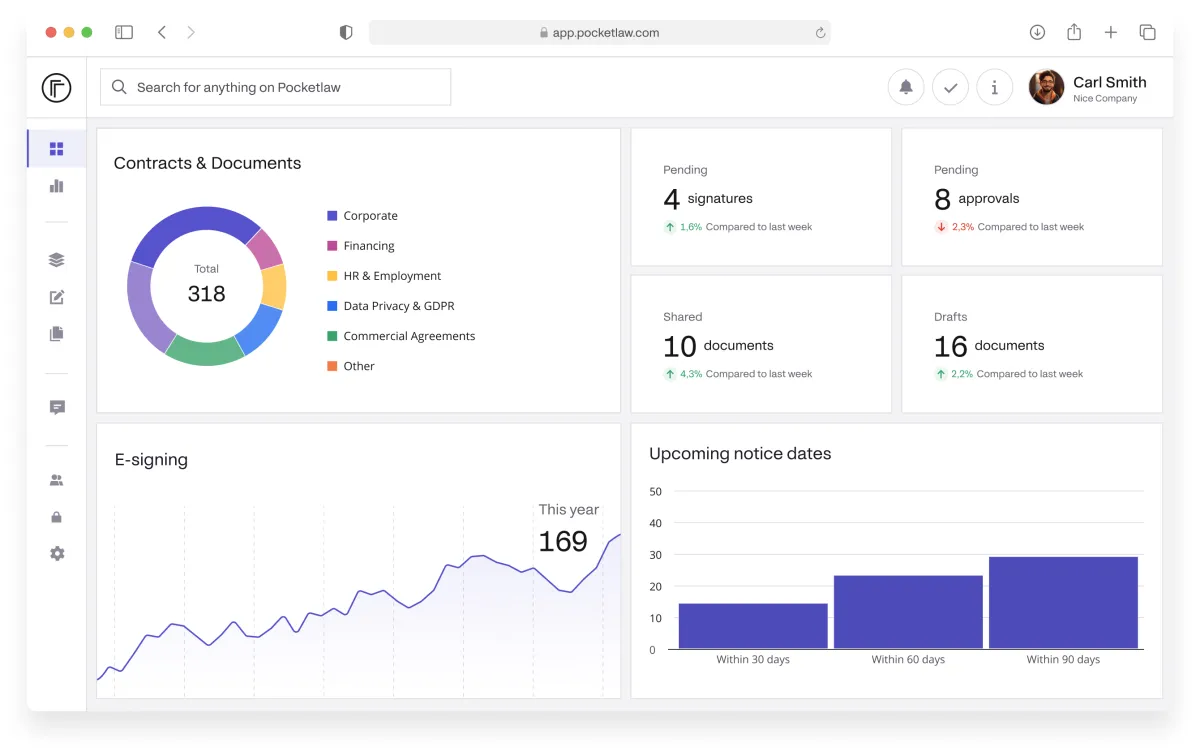Click the Within 90 days bar
Screen dimensions: 1200x756
coord(1063,602)
